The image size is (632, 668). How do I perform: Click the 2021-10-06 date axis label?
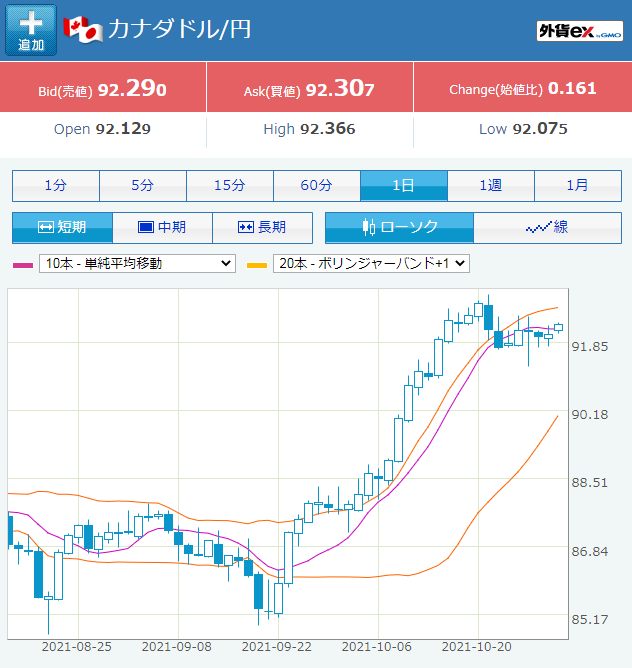[377, 647]
